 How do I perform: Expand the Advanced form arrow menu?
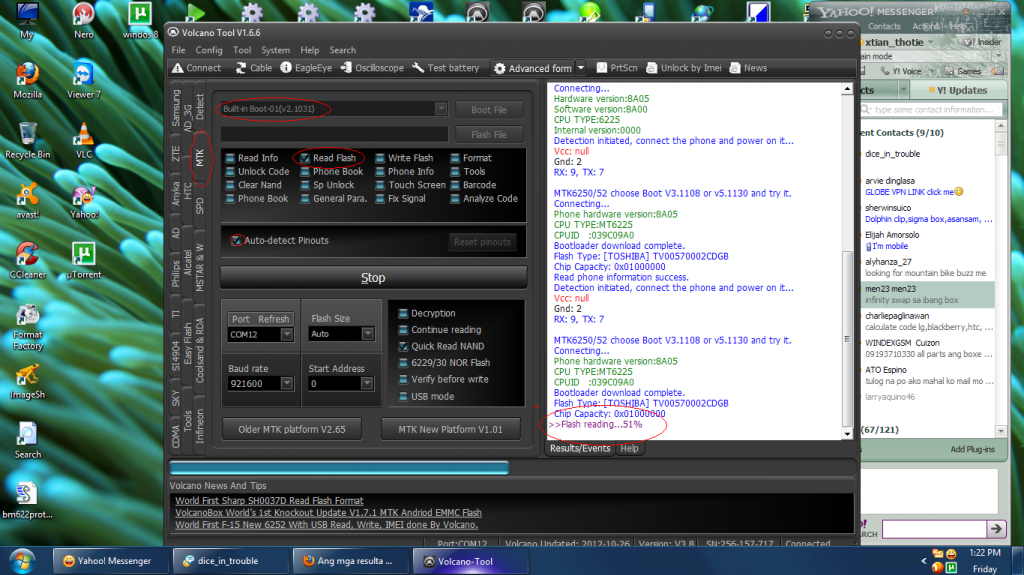[581, 67]
